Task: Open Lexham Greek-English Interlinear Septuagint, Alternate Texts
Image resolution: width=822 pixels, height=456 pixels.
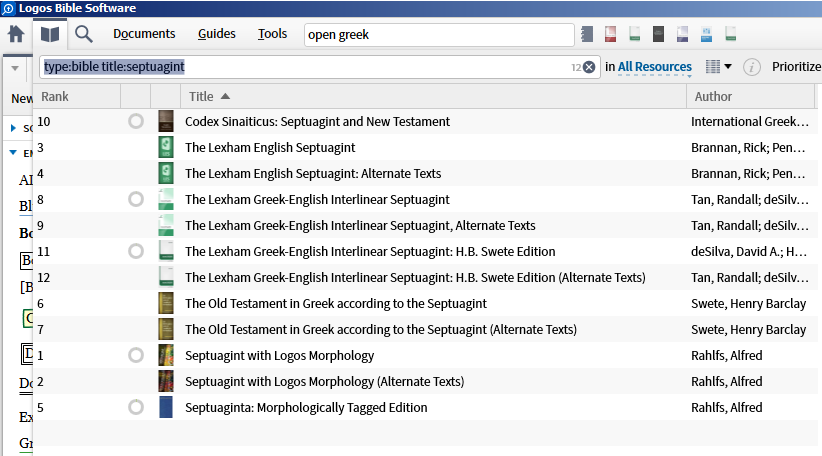Action: click(x=360, y=225)
